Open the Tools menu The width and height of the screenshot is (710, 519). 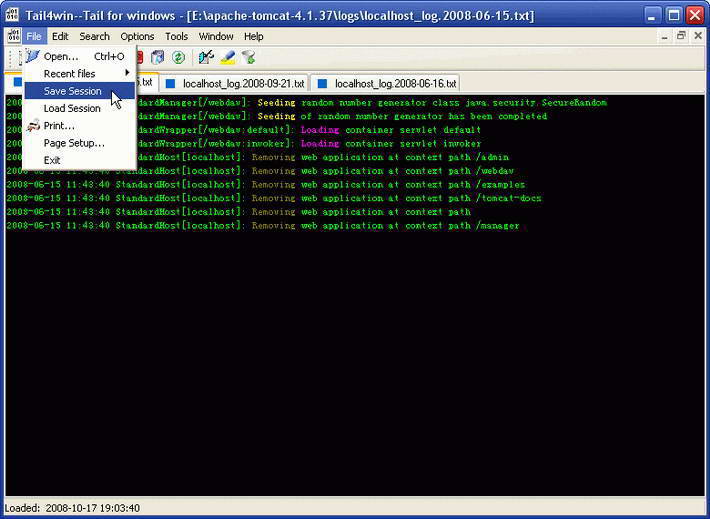[176, 36]
